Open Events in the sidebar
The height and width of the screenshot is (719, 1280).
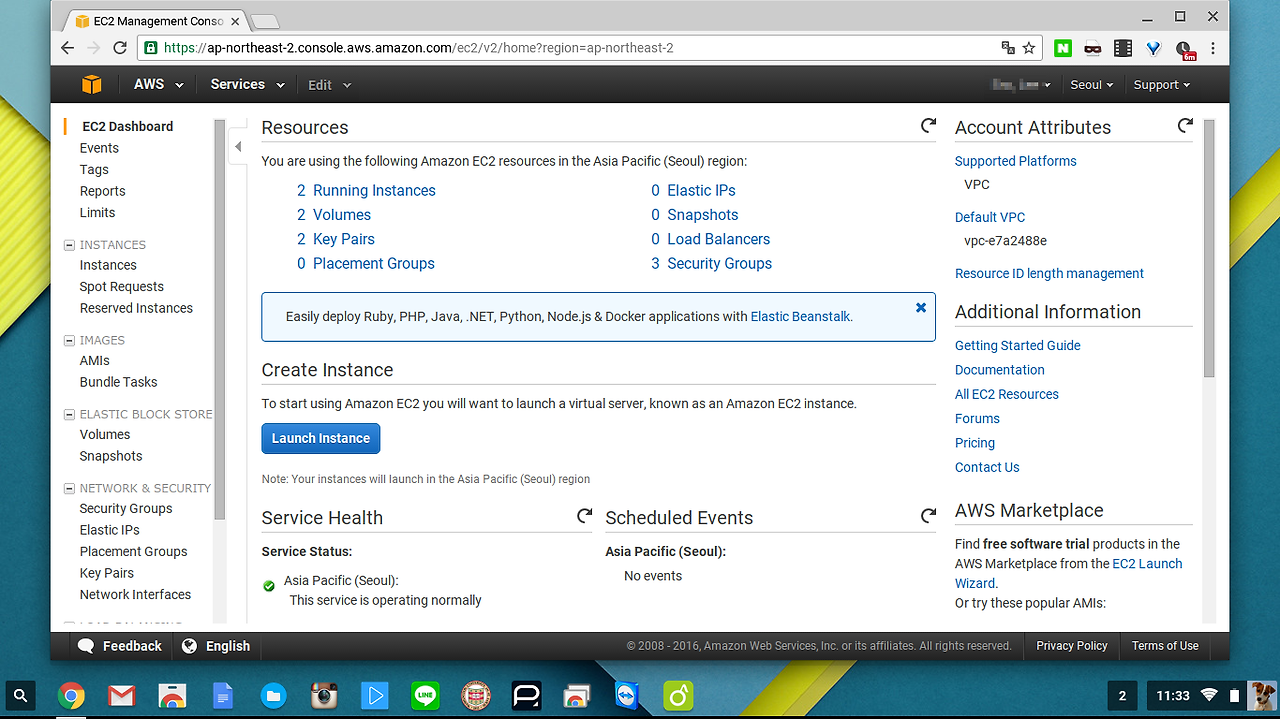pos(99,148)
